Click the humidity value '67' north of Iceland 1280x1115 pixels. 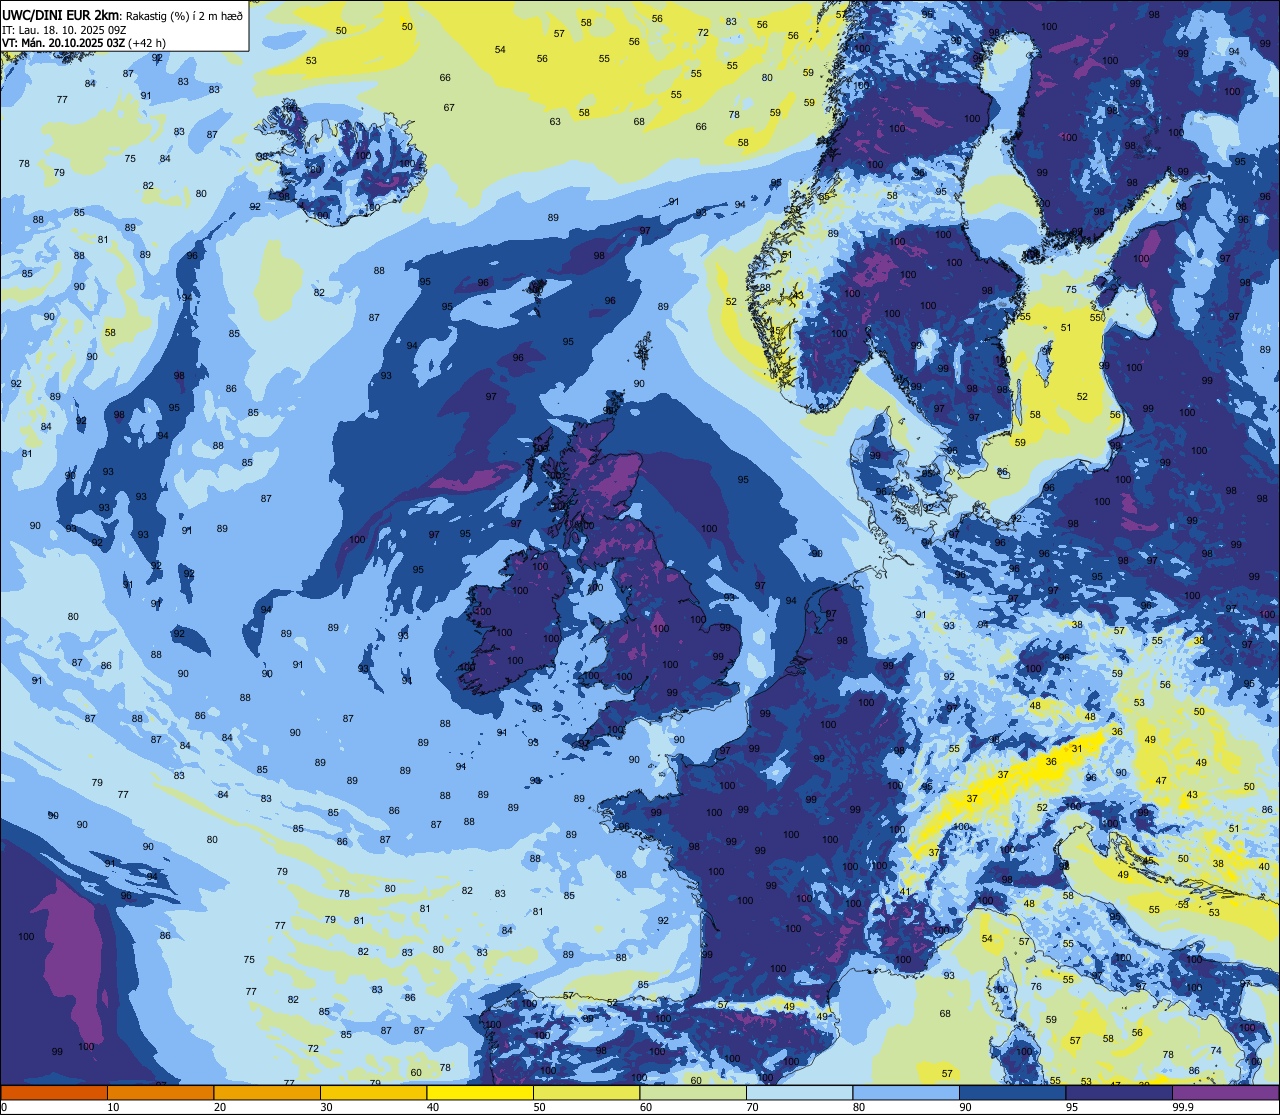click(x=449, y=108)
